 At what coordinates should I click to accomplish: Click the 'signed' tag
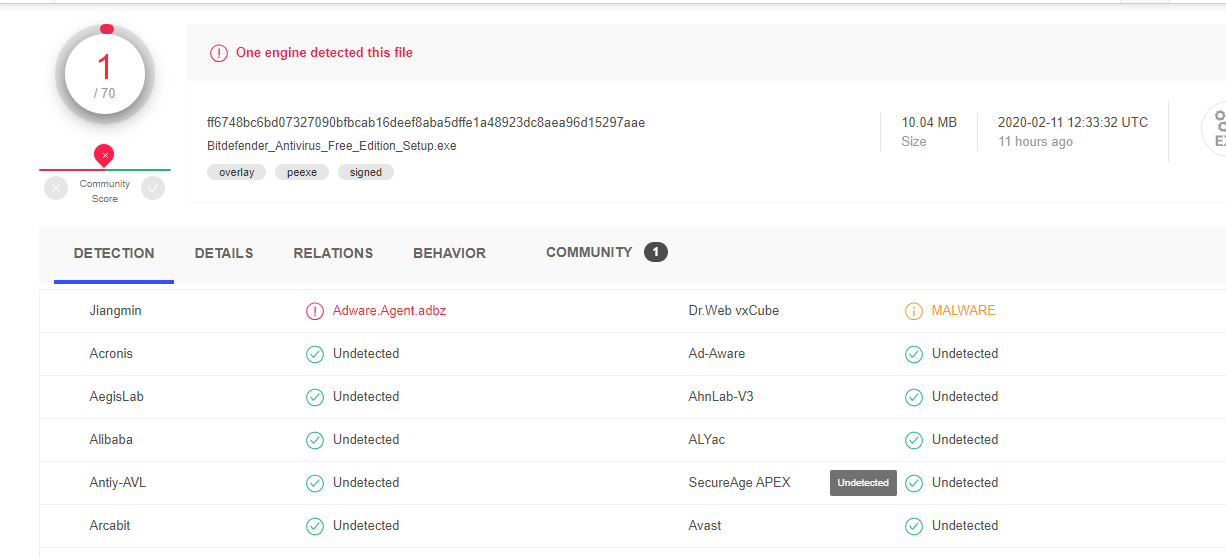366,172
